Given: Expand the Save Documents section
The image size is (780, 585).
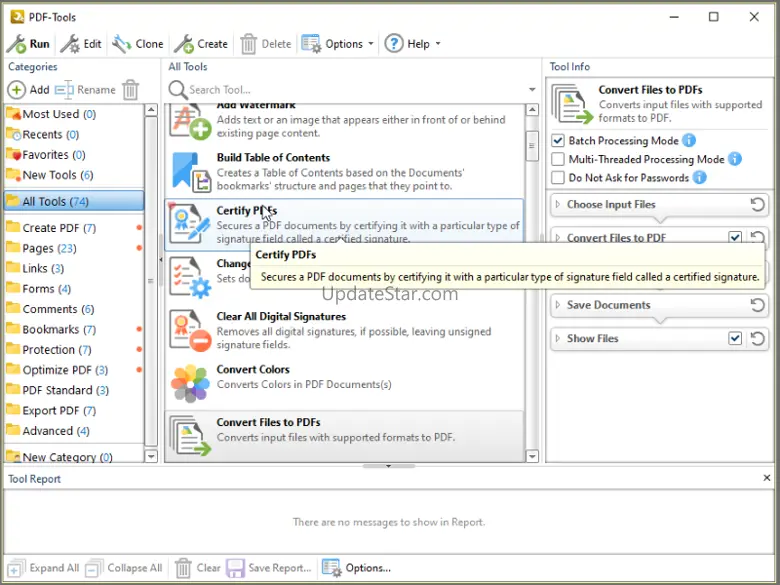Looking at the screenshot, I should click(x=608, y=305).
